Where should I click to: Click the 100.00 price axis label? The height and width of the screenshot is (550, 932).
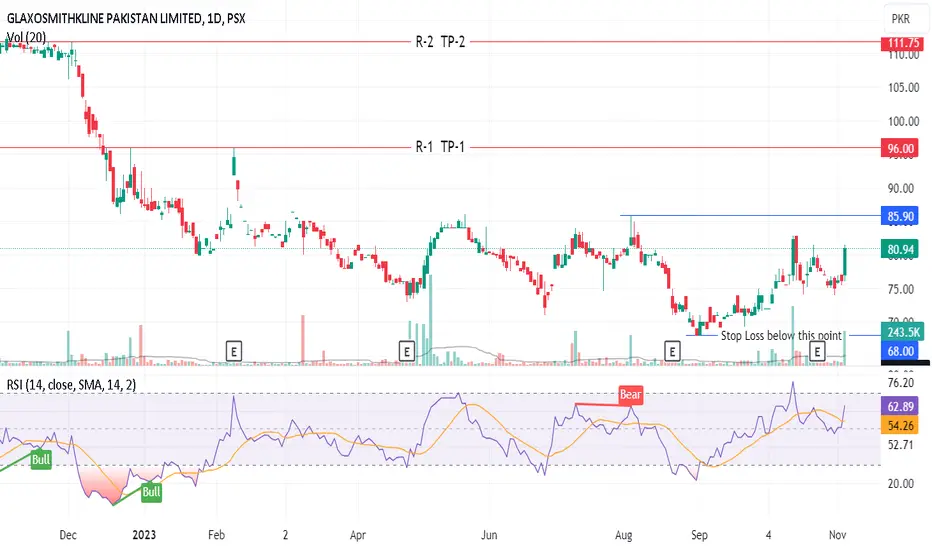(x=903, y=121)
